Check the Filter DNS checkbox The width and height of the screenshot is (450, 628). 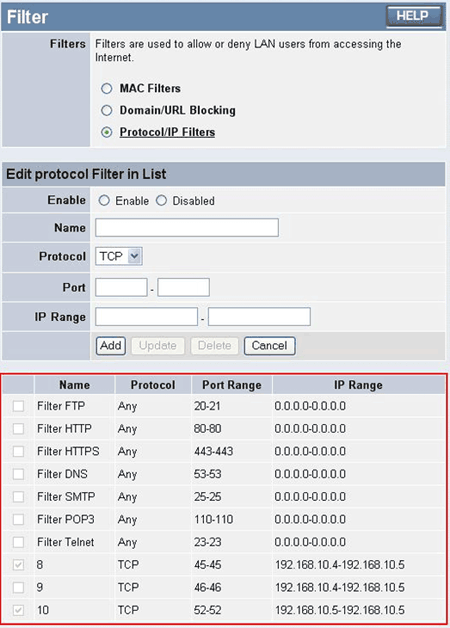[x=18, y=474]
